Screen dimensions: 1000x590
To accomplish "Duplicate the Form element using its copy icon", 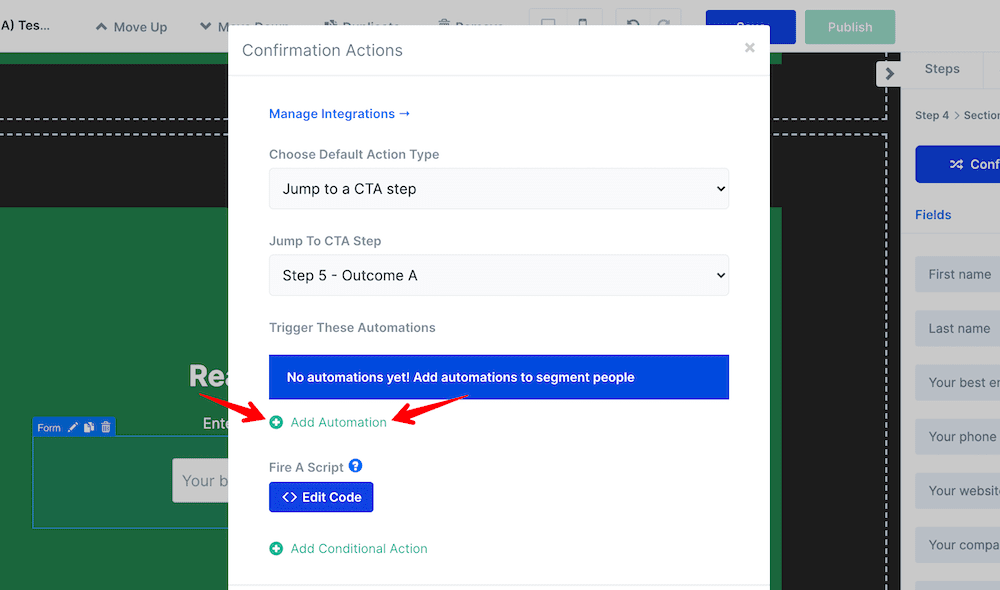I will [89, 427].
